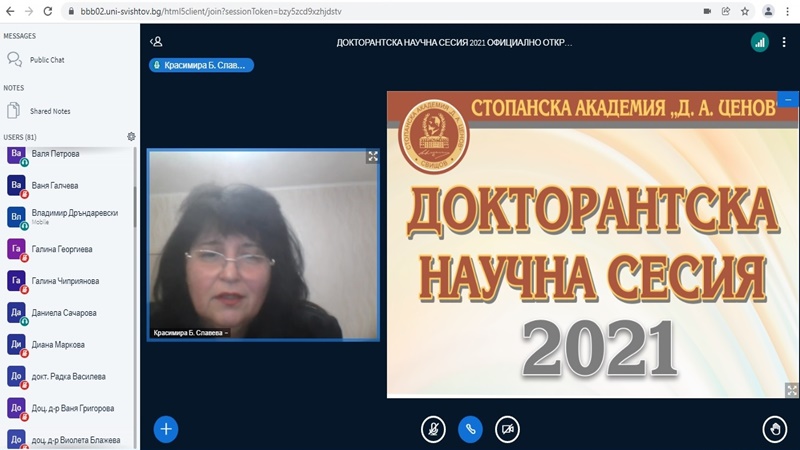Open the meeting options three-dot menu

click(x=784, y=42)
